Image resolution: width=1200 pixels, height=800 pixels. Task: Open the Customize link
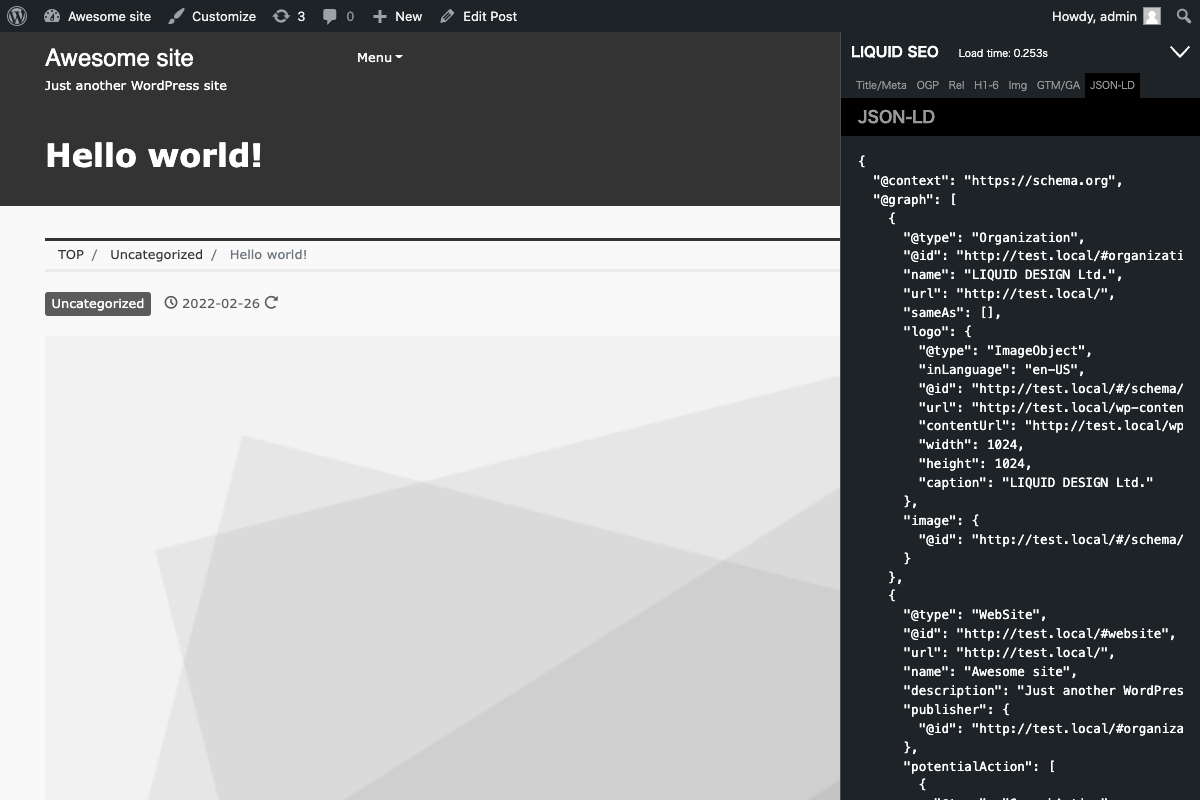[x=212, y=16]
